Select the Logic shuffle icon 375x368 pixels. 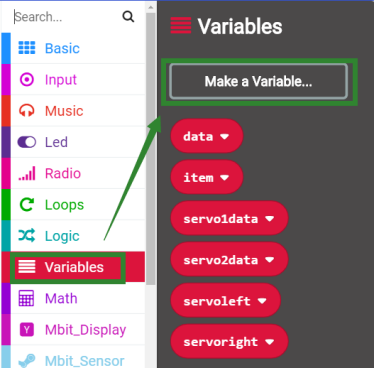click(x=27, y=236)
